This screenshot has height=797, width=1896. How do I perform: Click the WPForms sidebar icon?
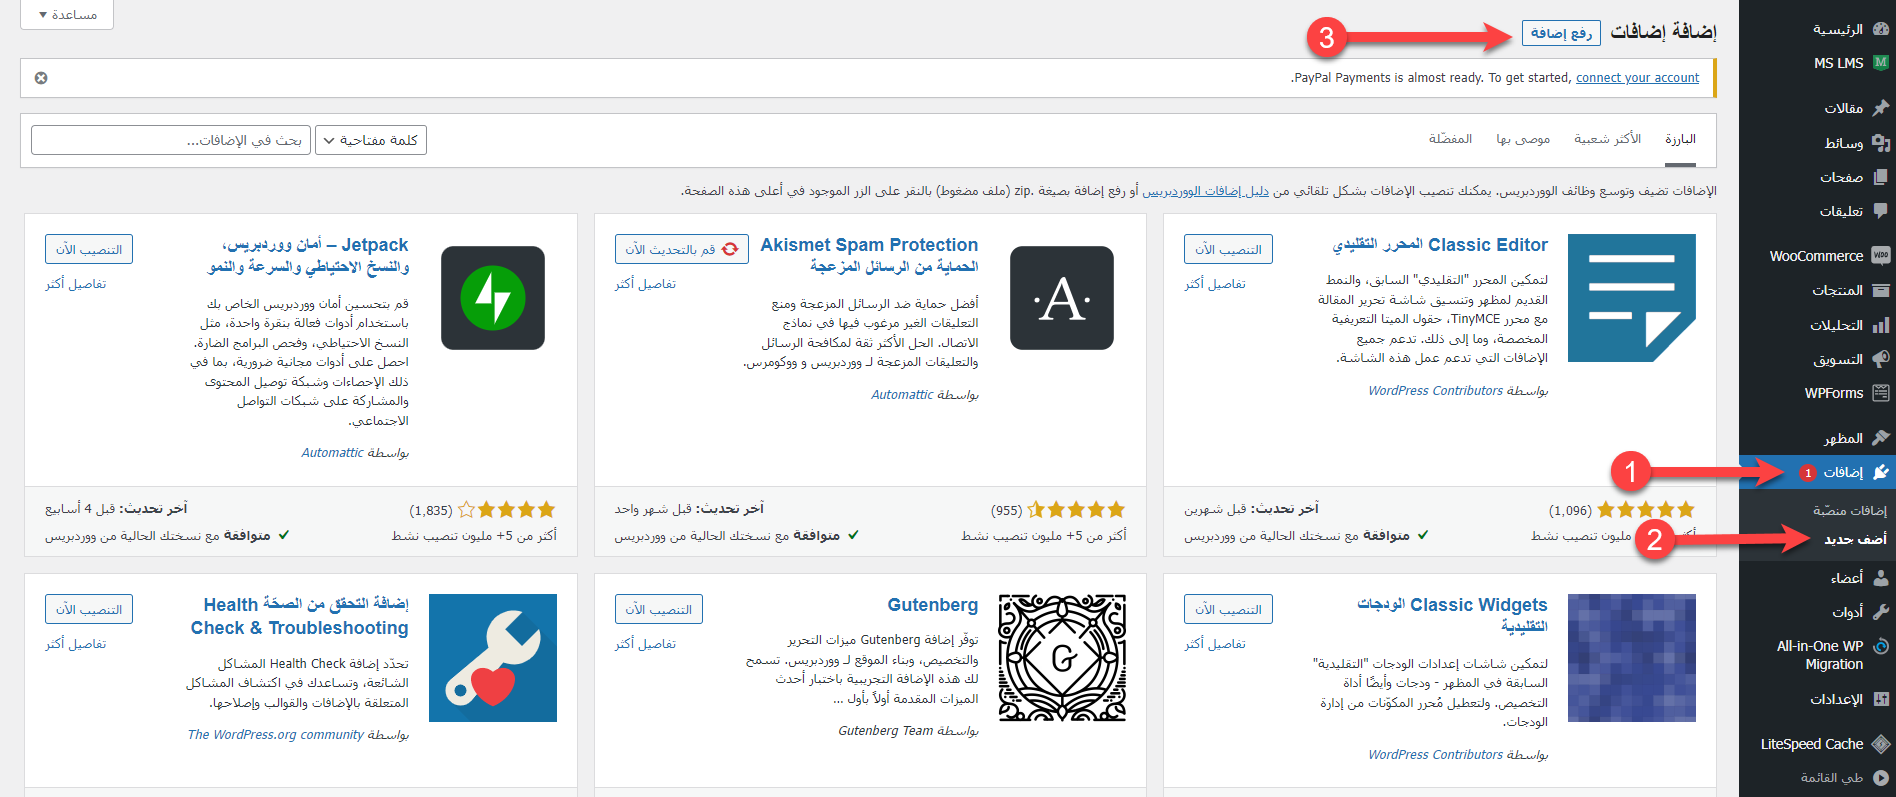point(1880,393)
